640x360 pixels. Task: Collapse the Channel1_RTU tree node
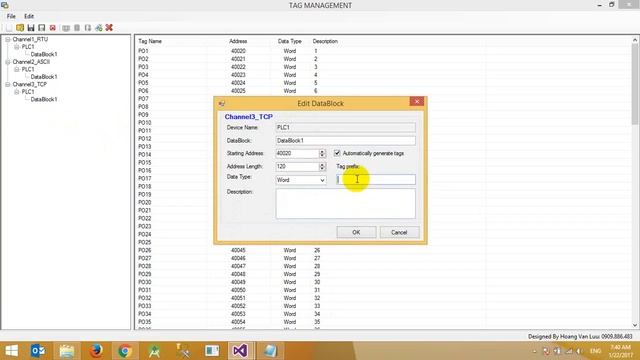click(8, 39)
